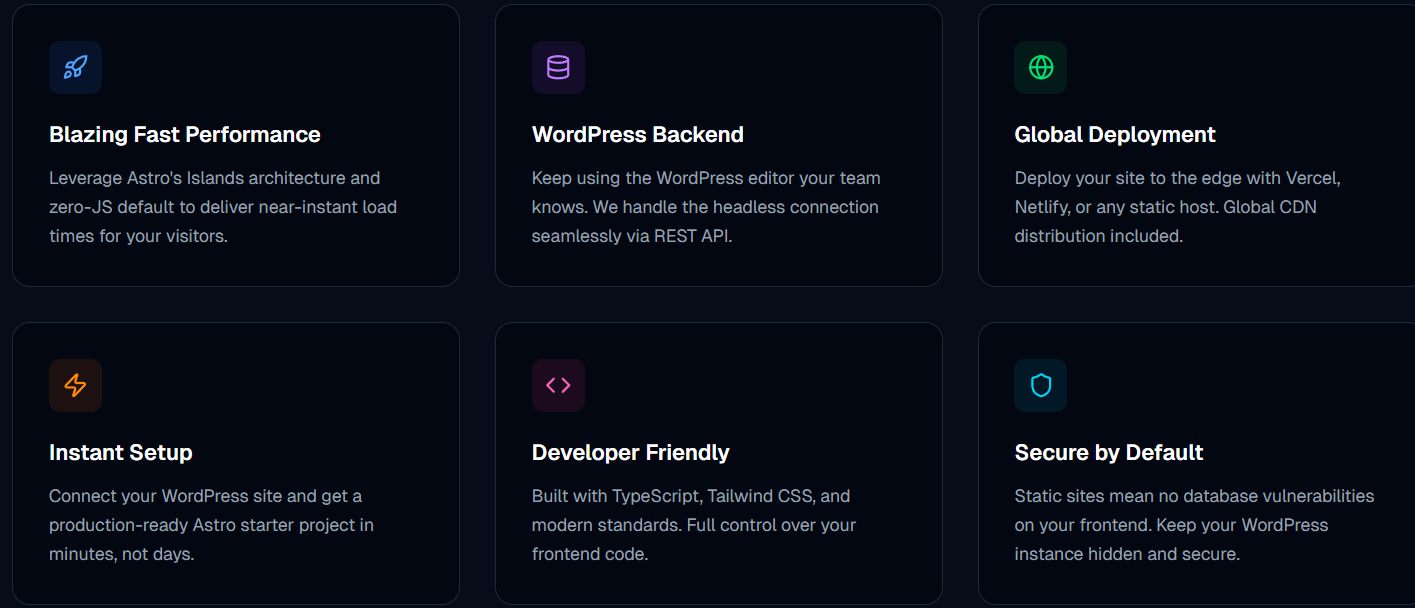Click the orange lightning bolt icon
Screen dimensions: 1415x608
[x=75, y=385]
